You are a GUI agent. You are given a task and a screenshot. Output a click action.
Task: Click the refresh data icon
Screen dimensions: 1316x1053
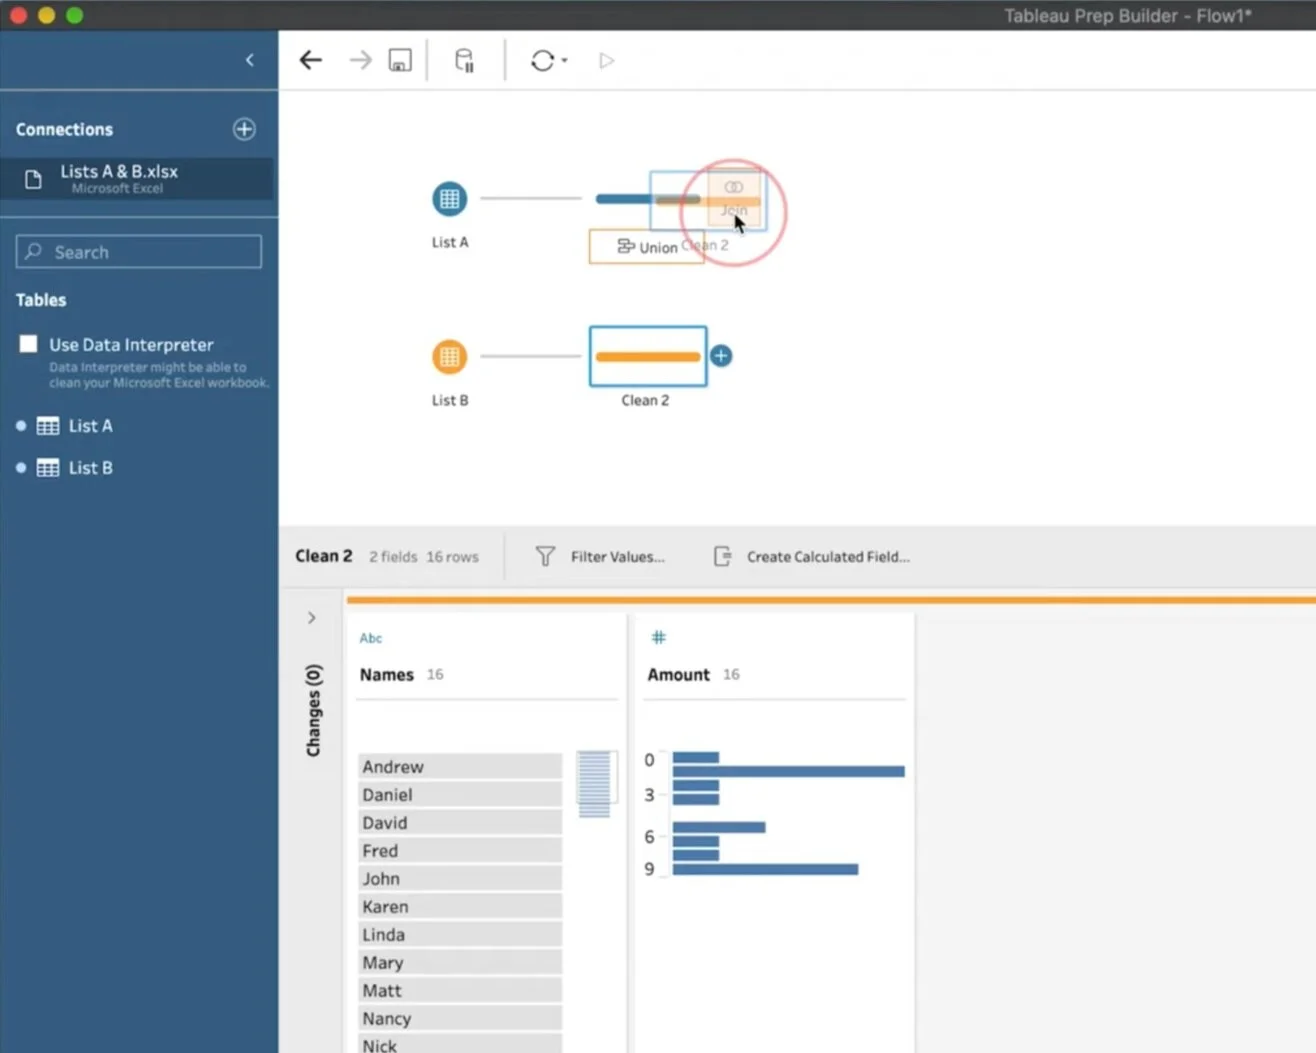click(x=542, y=60)
